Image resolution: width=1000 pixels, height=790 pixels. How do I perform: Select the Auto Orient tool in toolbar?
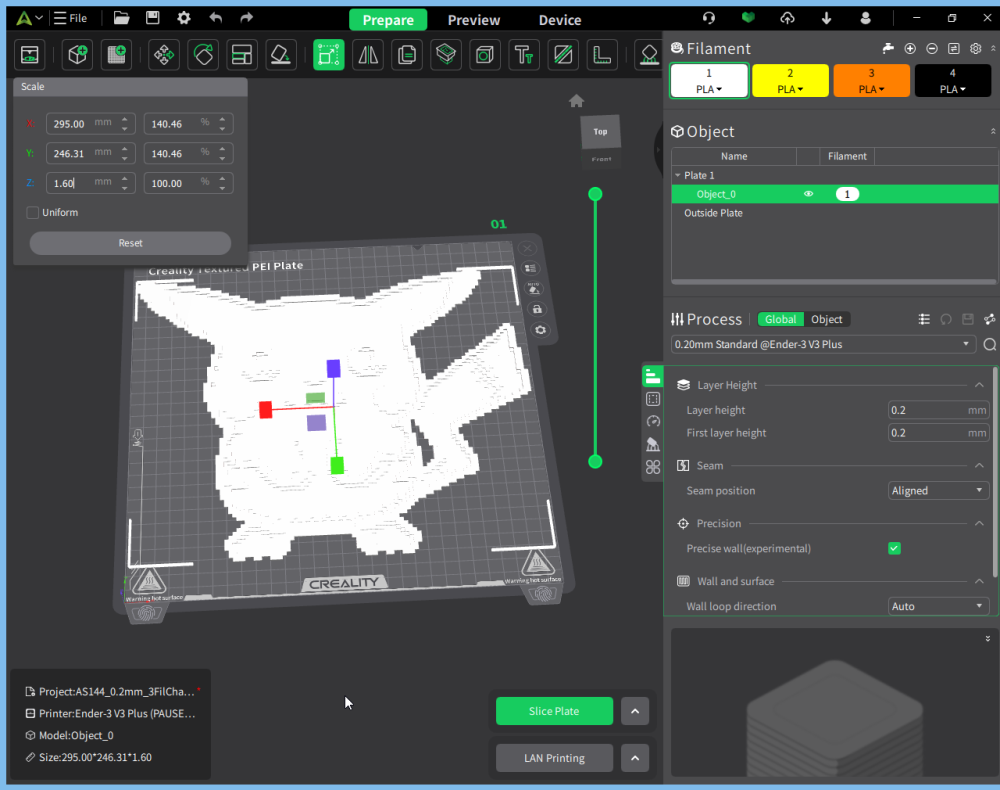point(203,55)
